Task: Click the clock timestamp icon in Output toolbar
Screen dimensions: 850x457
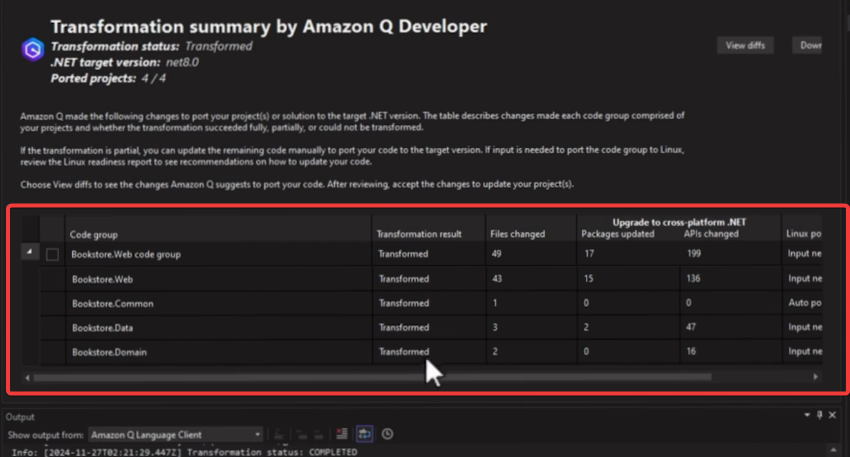Action: 387,434
